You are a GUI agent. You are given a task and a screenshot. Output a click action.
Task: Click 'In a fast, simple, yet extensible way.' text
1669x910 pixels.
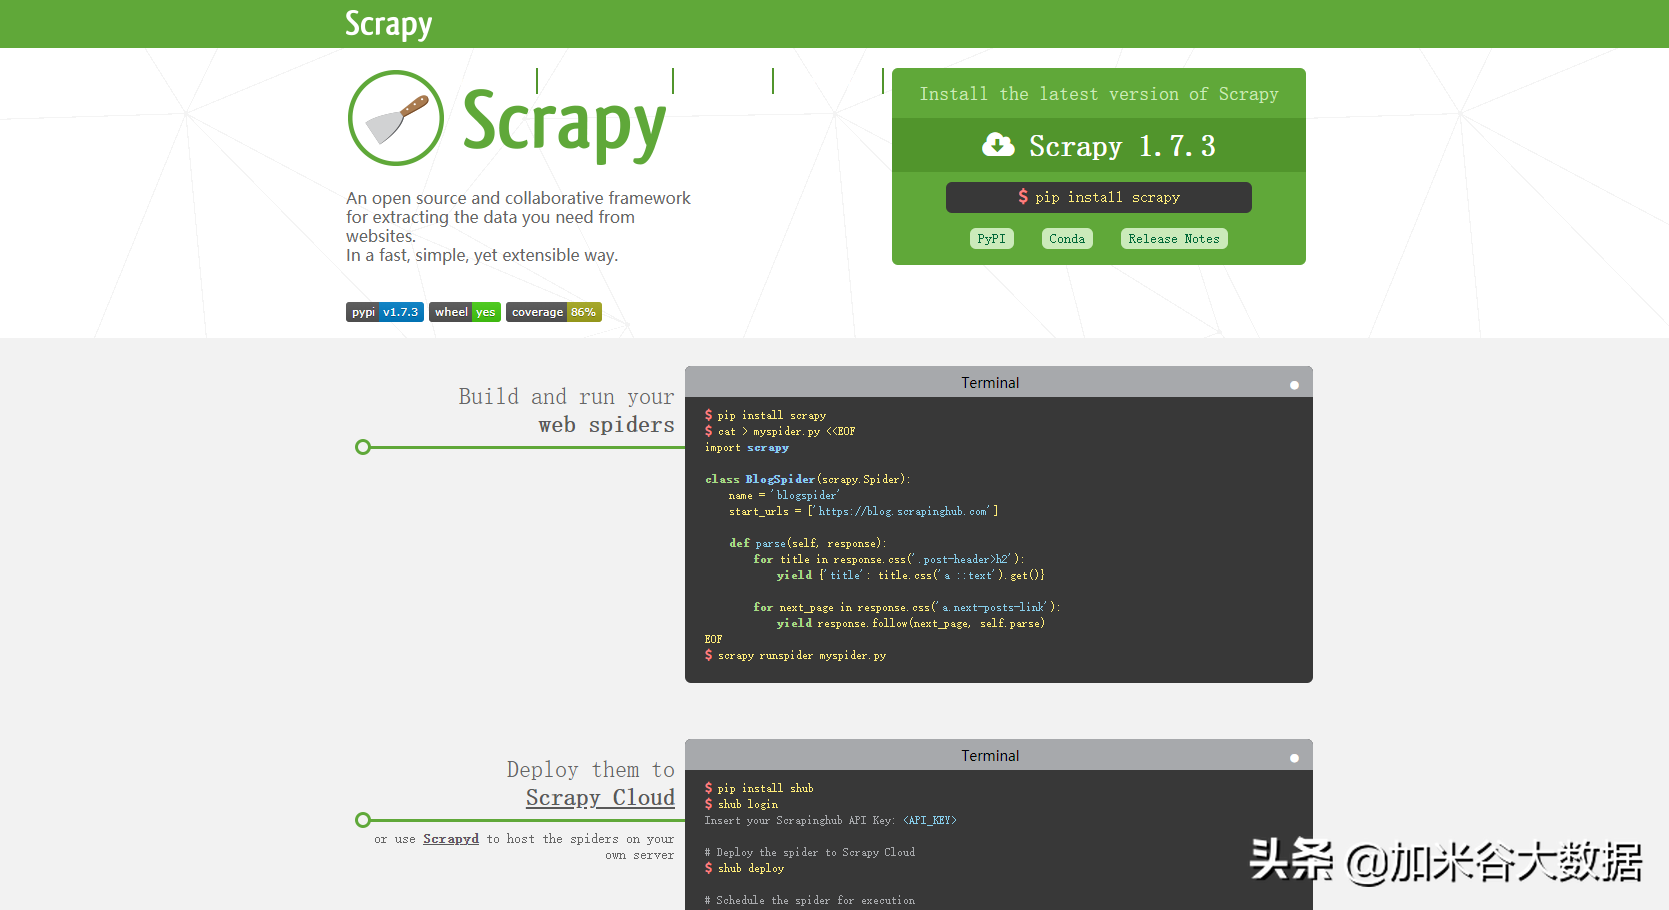tap(482, 255)
